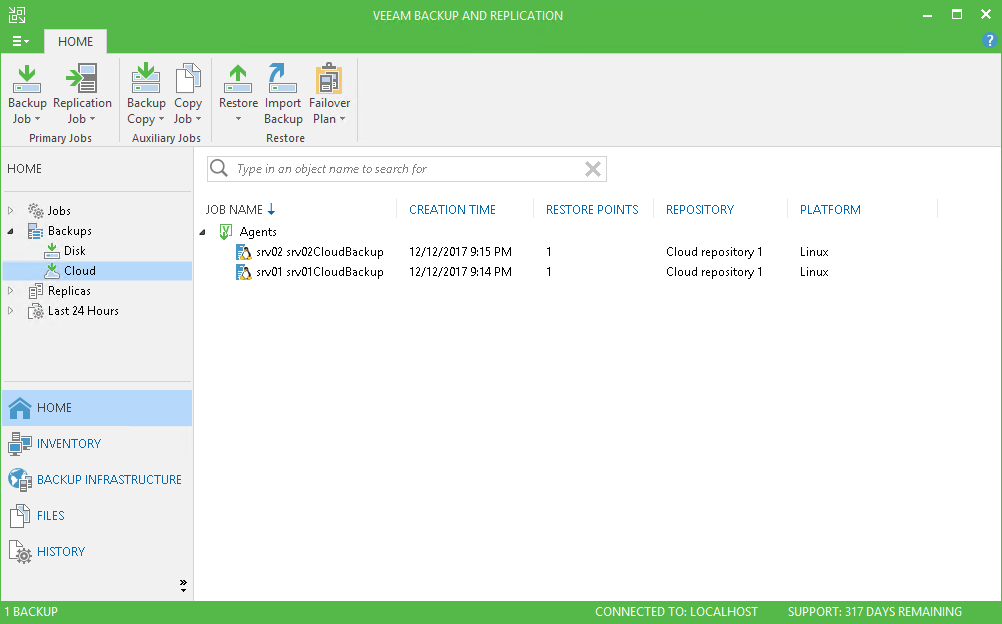Click the srv02 Linux agent icon
The image size is (1002, 624).
coord(243,252)
